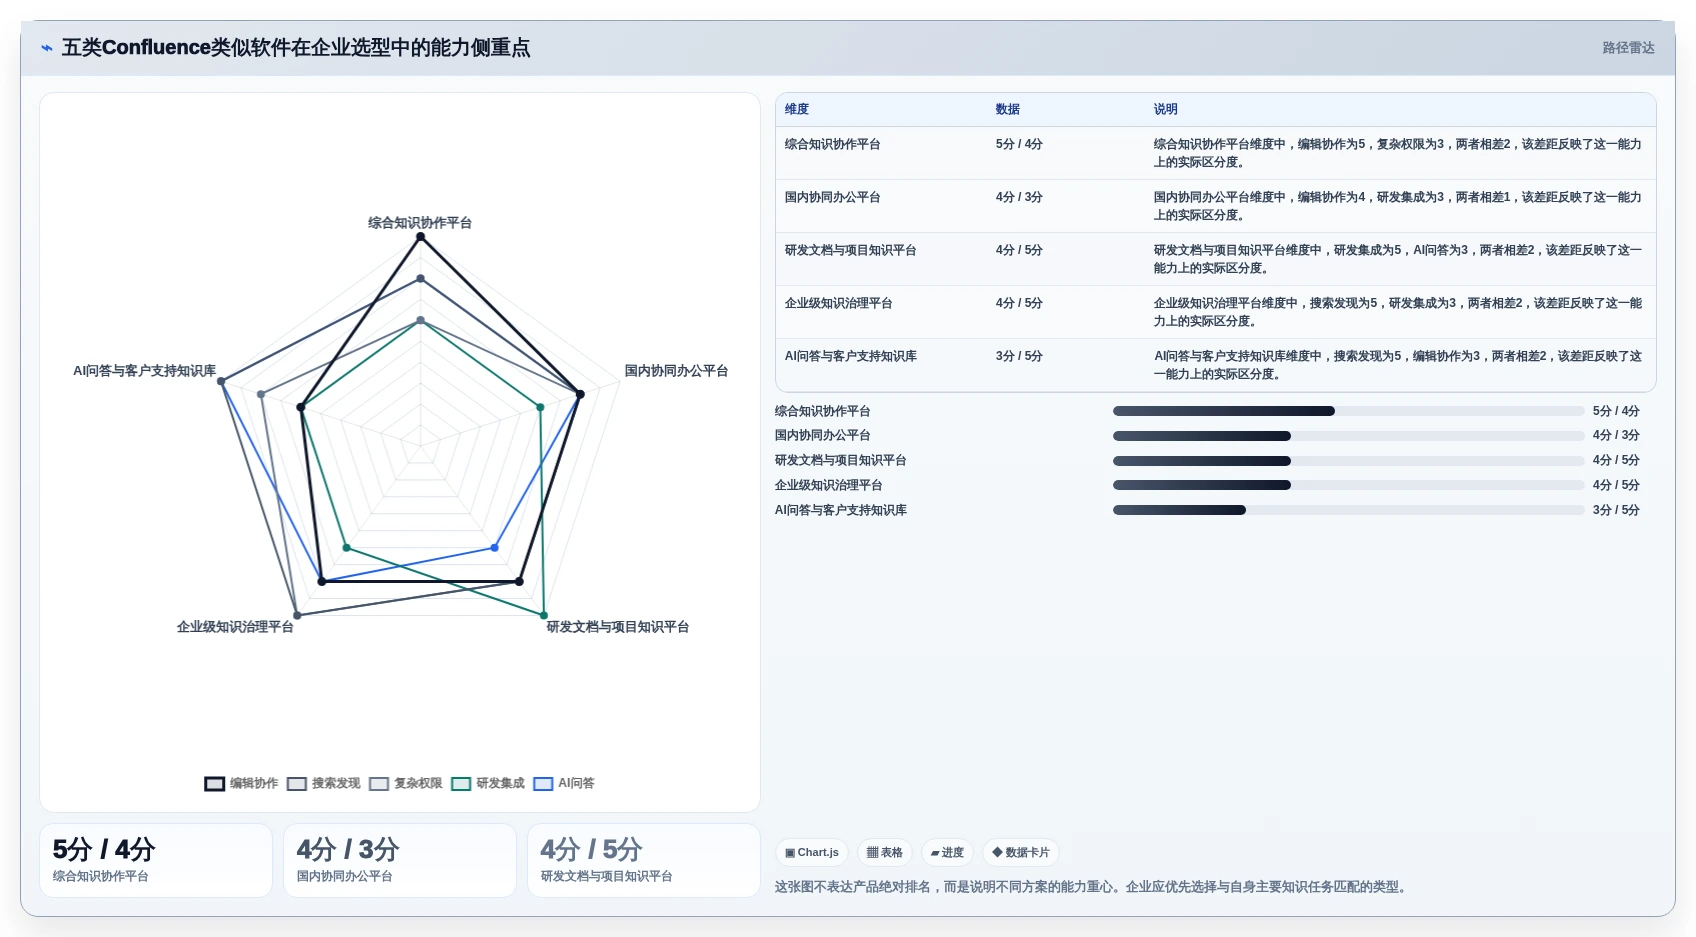1696x937 pixels.
Task: Open the 5分 / 4分 综合知识协作平台 card
Action: tap(156, 860)
